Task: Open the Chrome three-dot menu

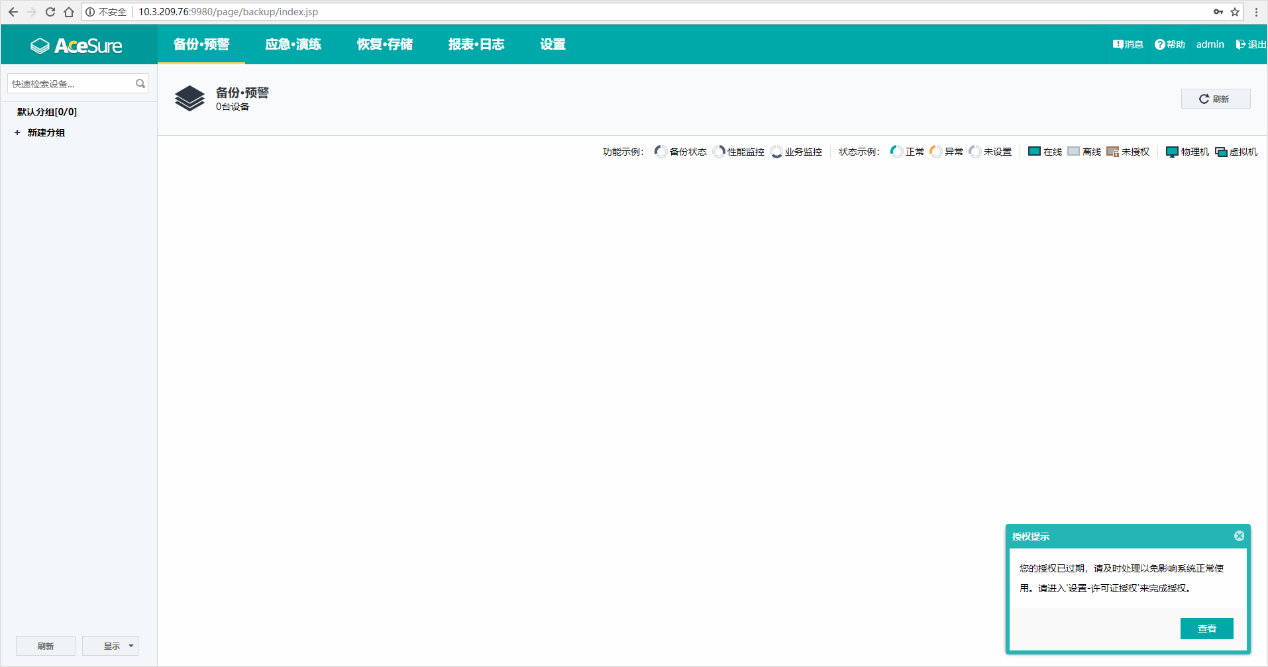Action: pyautogui.click(x=1256, y=12)
